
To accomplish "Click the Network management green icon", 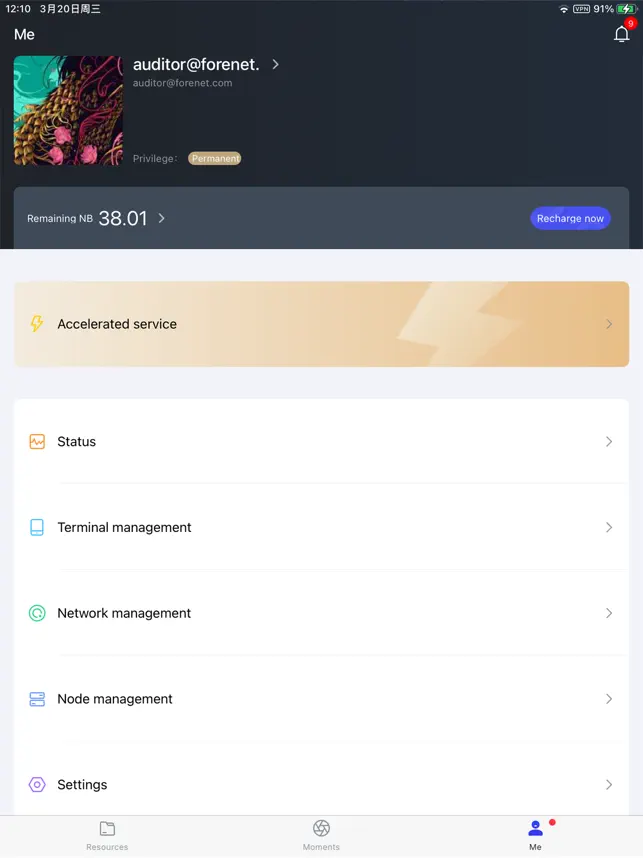I will pos(37,613).
